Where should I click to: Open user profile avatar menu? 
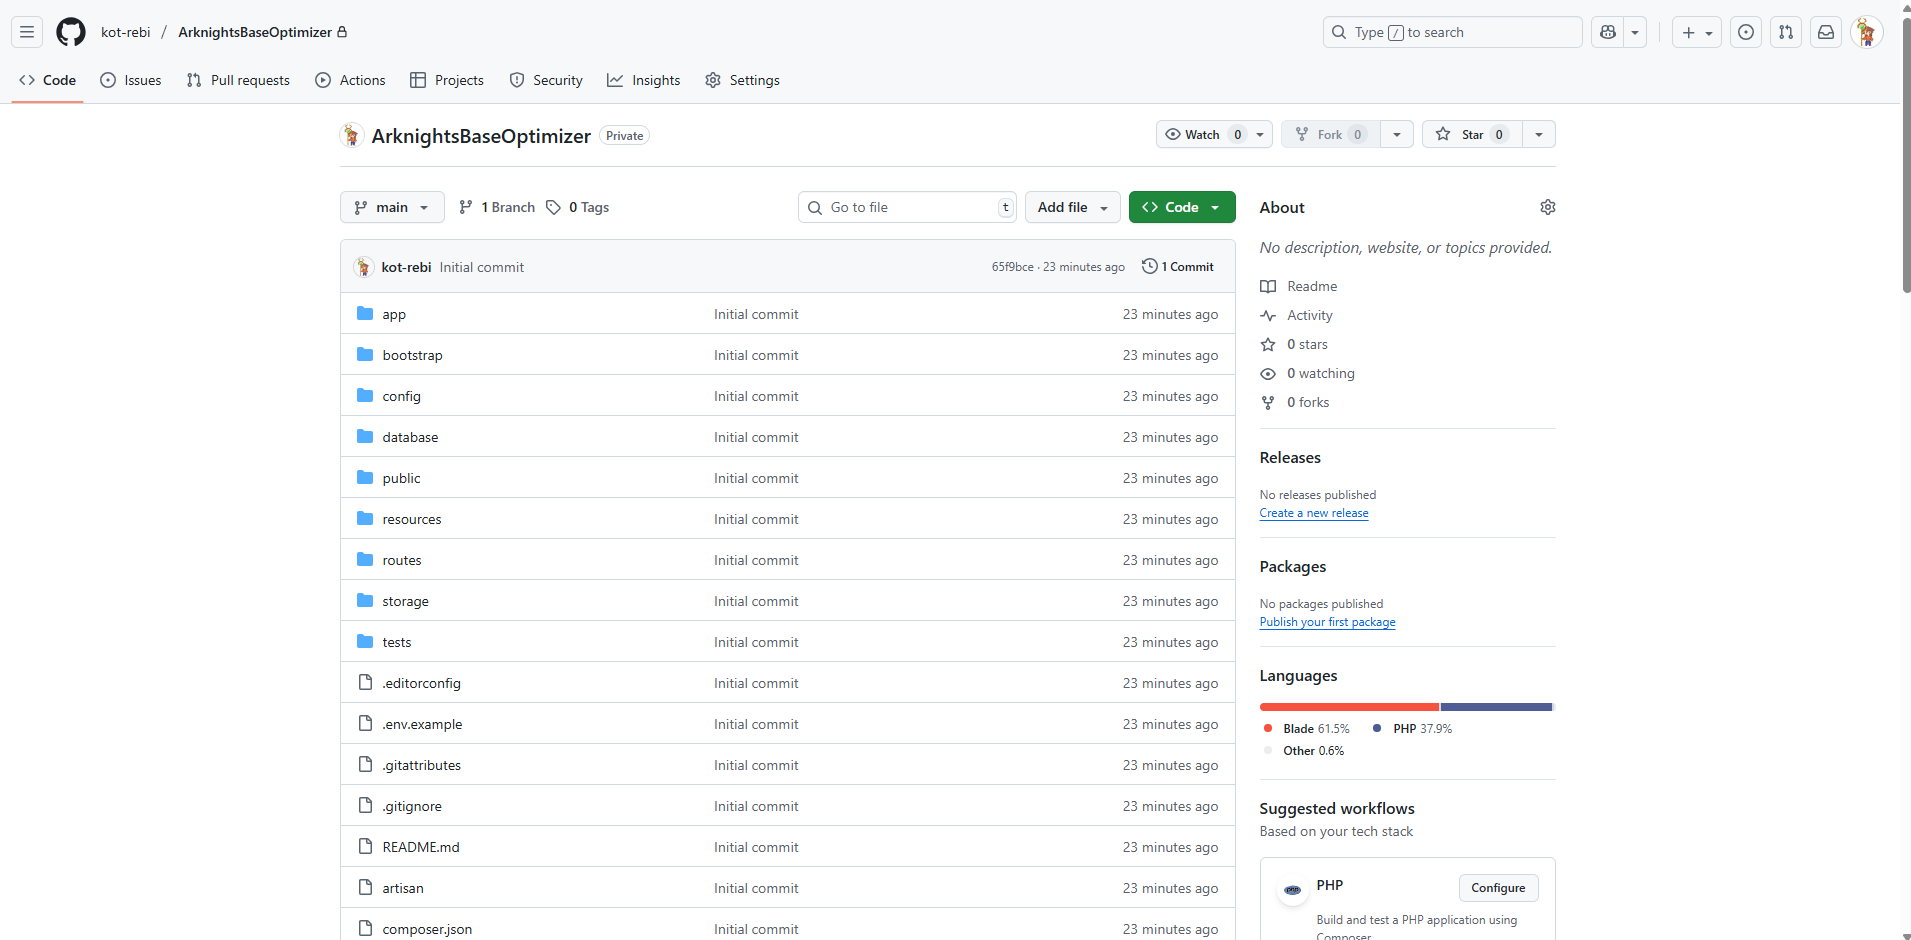(1867, 32)
